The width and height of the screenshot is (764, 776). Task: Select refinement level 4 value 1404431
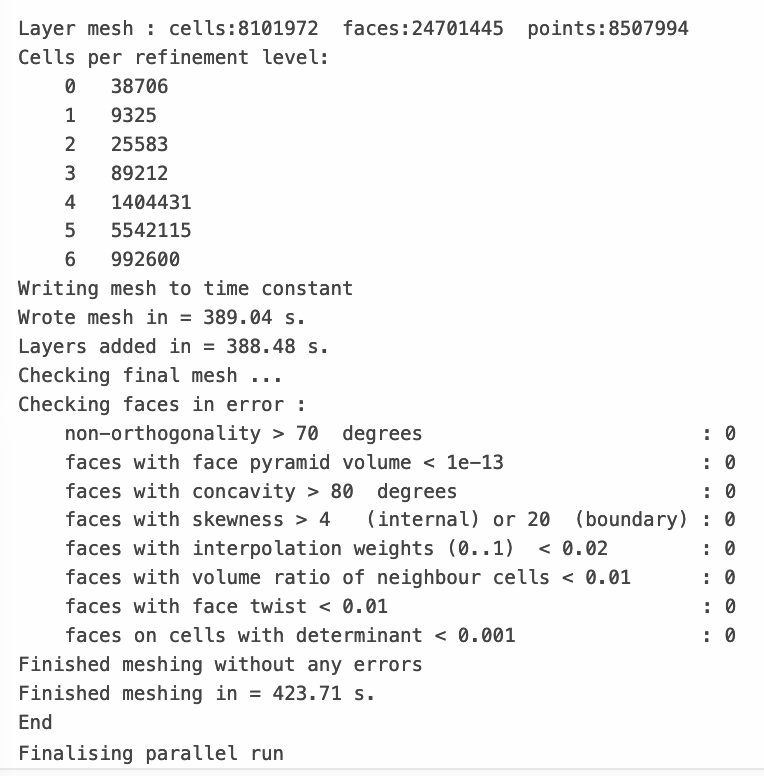[151, 202]
